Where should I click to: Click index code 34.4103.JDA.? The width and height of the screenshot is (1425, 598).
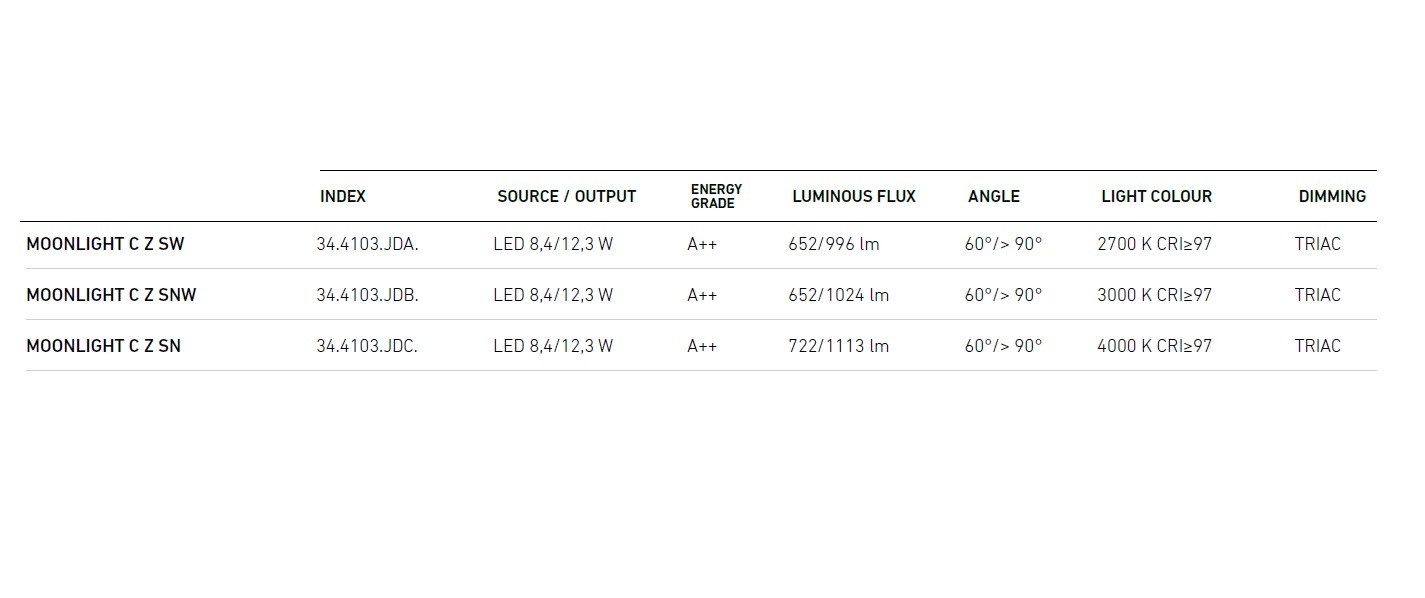[367, 244]
